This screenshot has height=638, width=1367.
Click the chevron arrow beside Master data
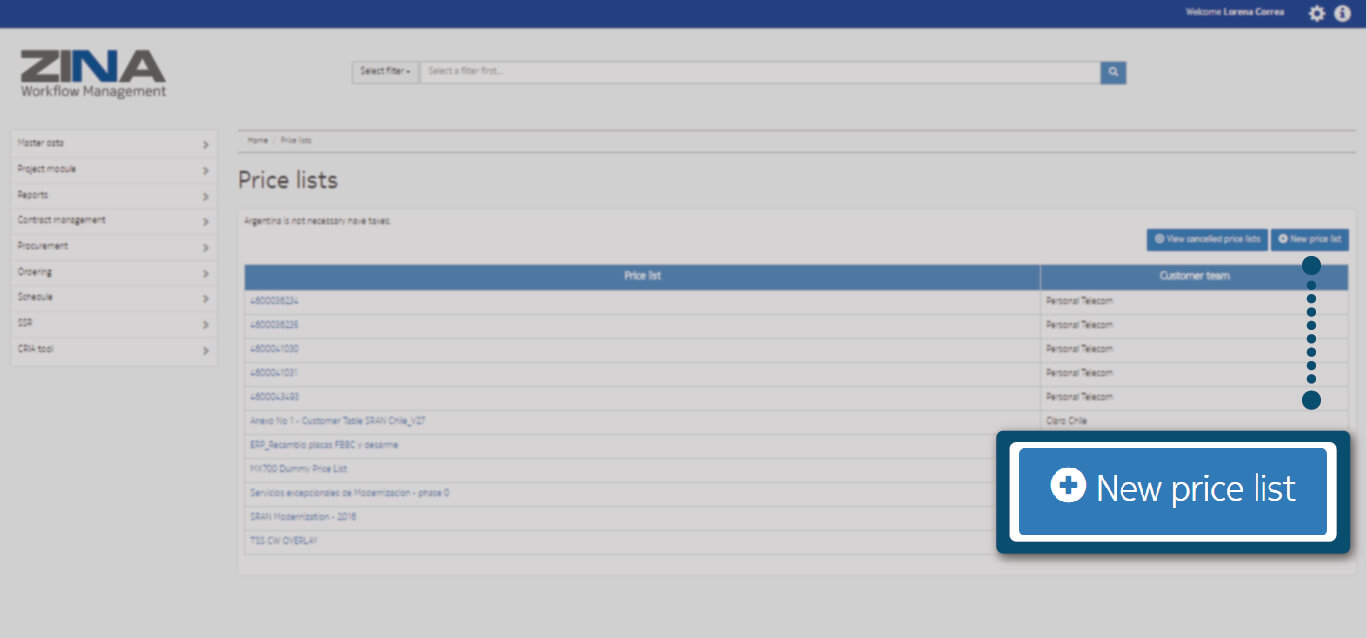tap(205, 145)
